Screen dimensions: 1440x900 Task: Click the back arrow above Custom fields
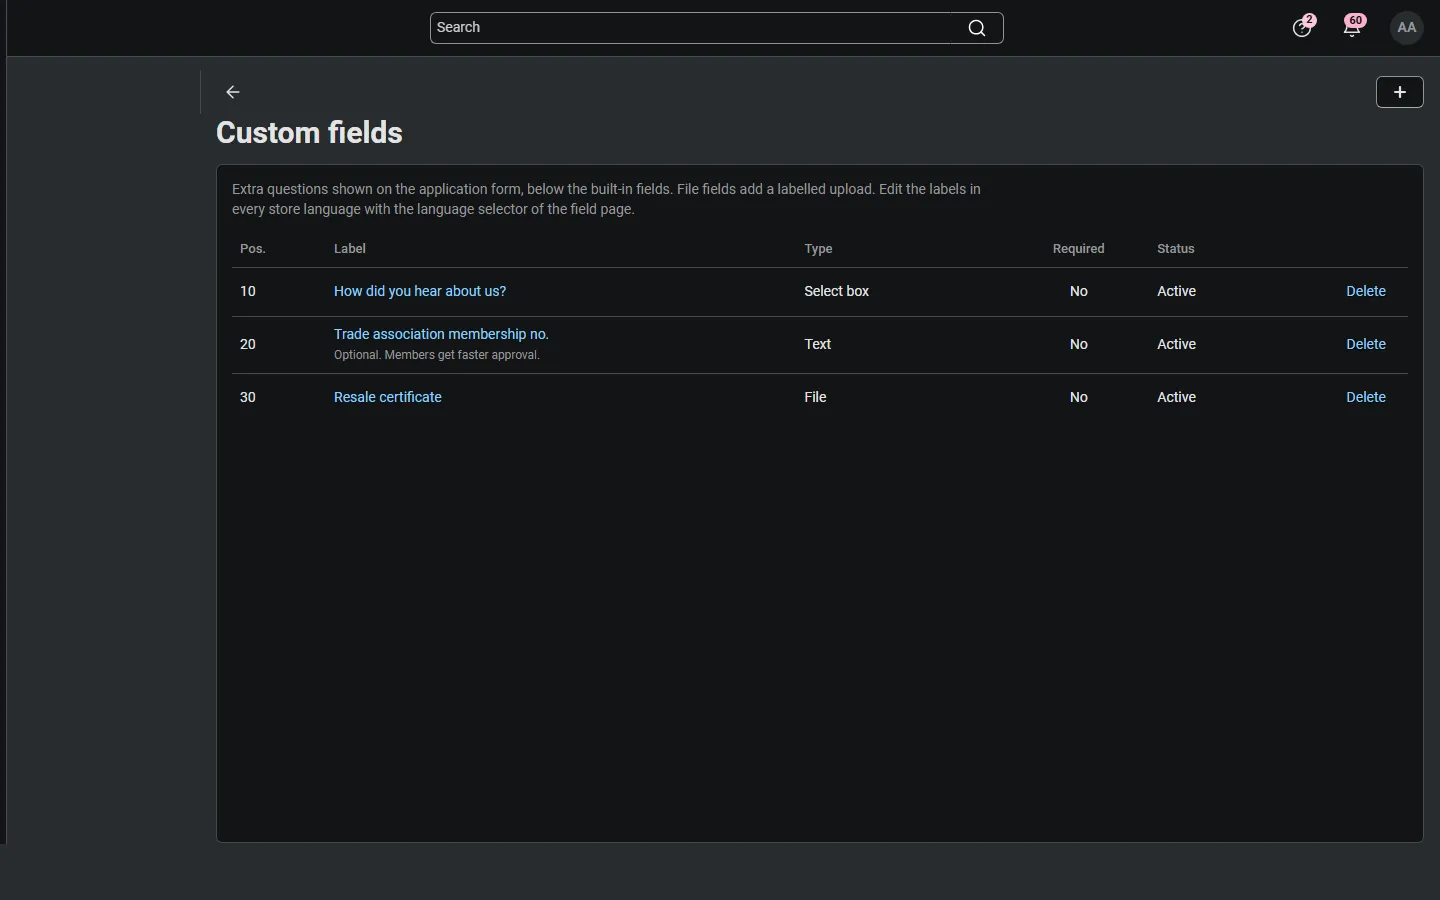point(233,92)
